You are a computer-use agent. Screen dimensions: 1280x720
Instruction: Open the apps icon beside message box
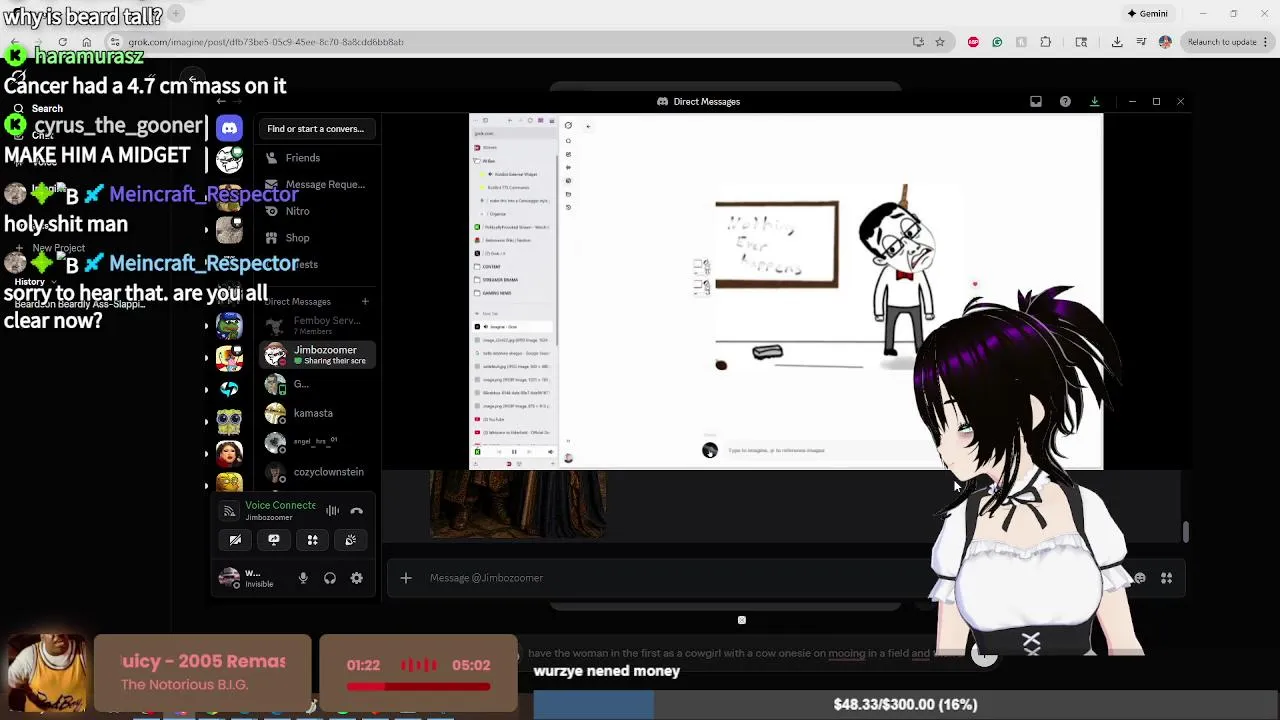click(1166, 578)
